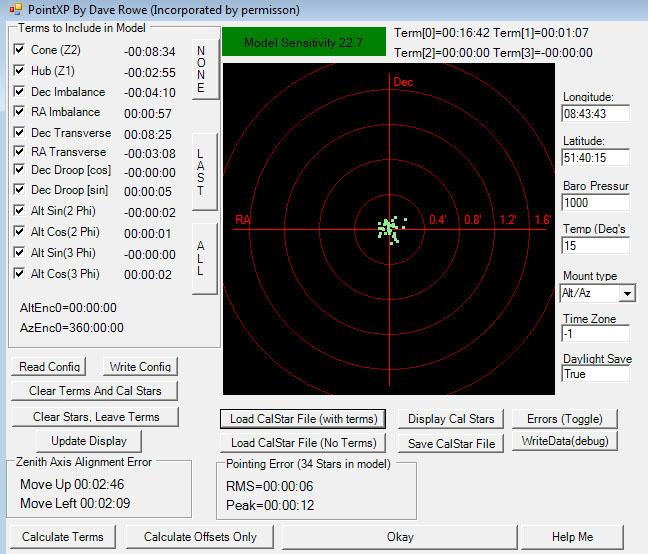Click the Latitude input field
This screenshot has width=648, height=554.
click(x=596, y=157)
